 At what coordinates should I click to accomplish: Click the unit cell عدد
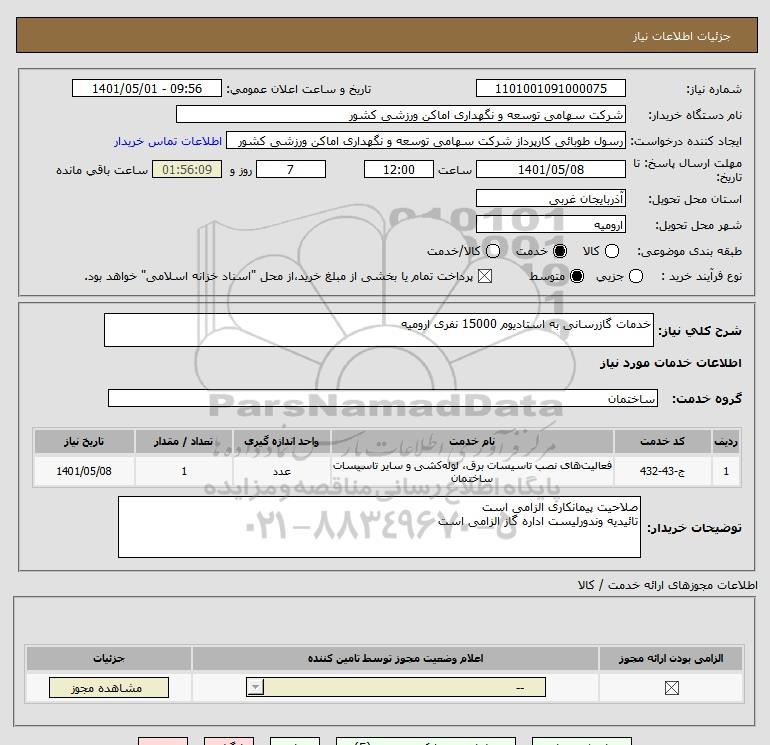pyautogui.click(x=282, y=471)
